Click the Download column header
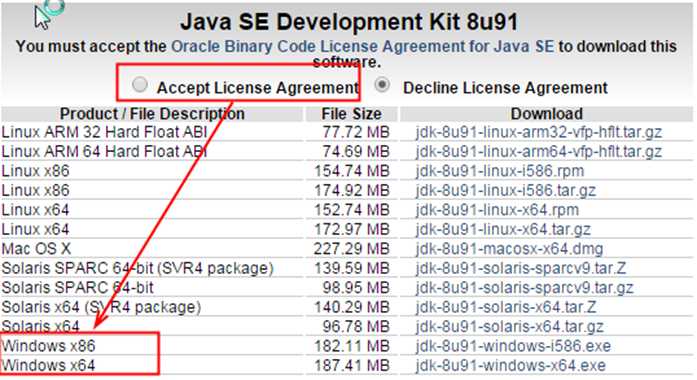697x380 pixels. pyautogui.click(x=547, y=114)
